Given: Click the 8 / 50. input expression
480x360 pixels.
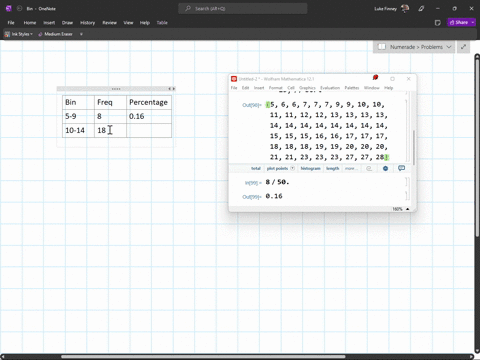Looking at the screenshot, I should [277, 182].
